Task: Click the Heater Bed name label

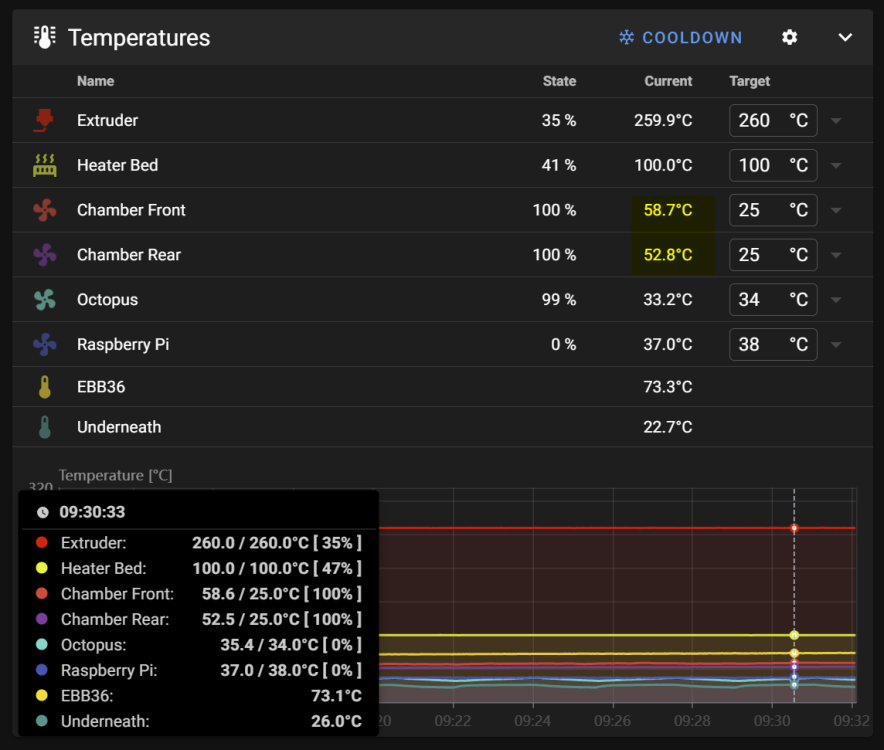Action: coord(117,165)
